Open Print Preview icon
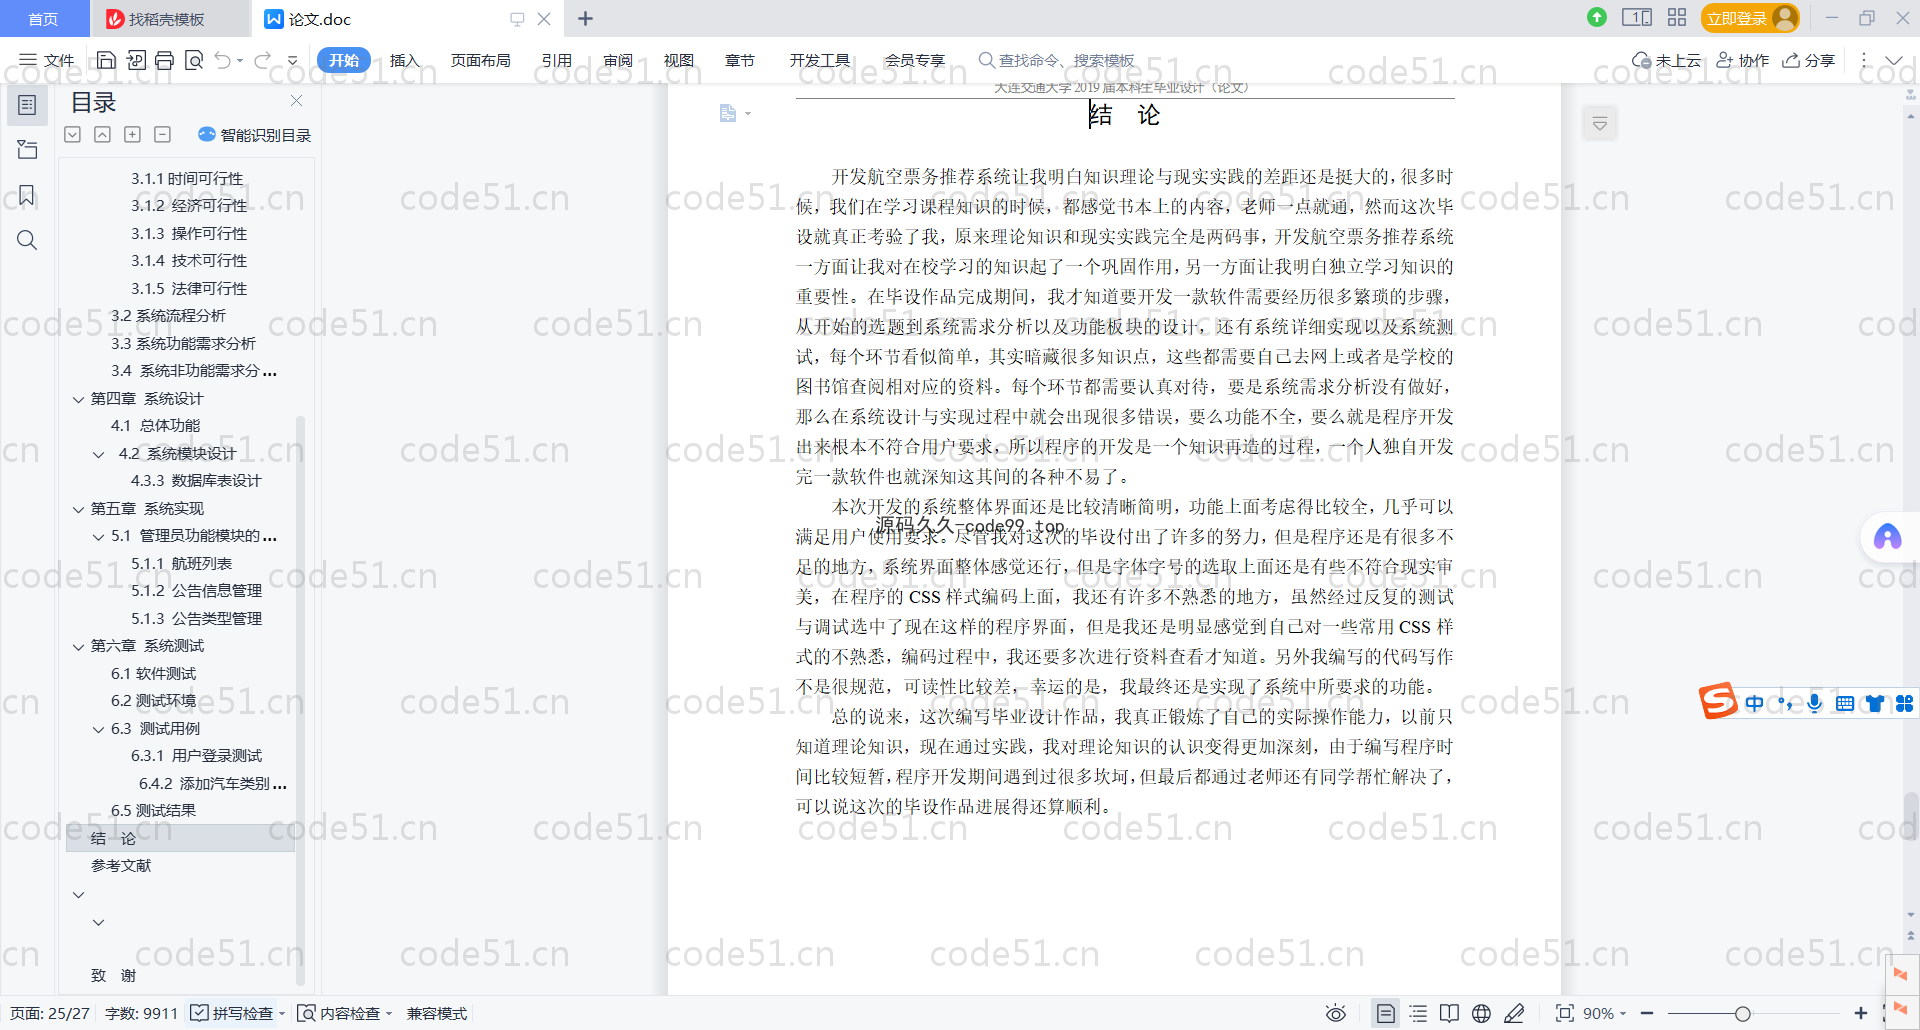 click(194, 60)
